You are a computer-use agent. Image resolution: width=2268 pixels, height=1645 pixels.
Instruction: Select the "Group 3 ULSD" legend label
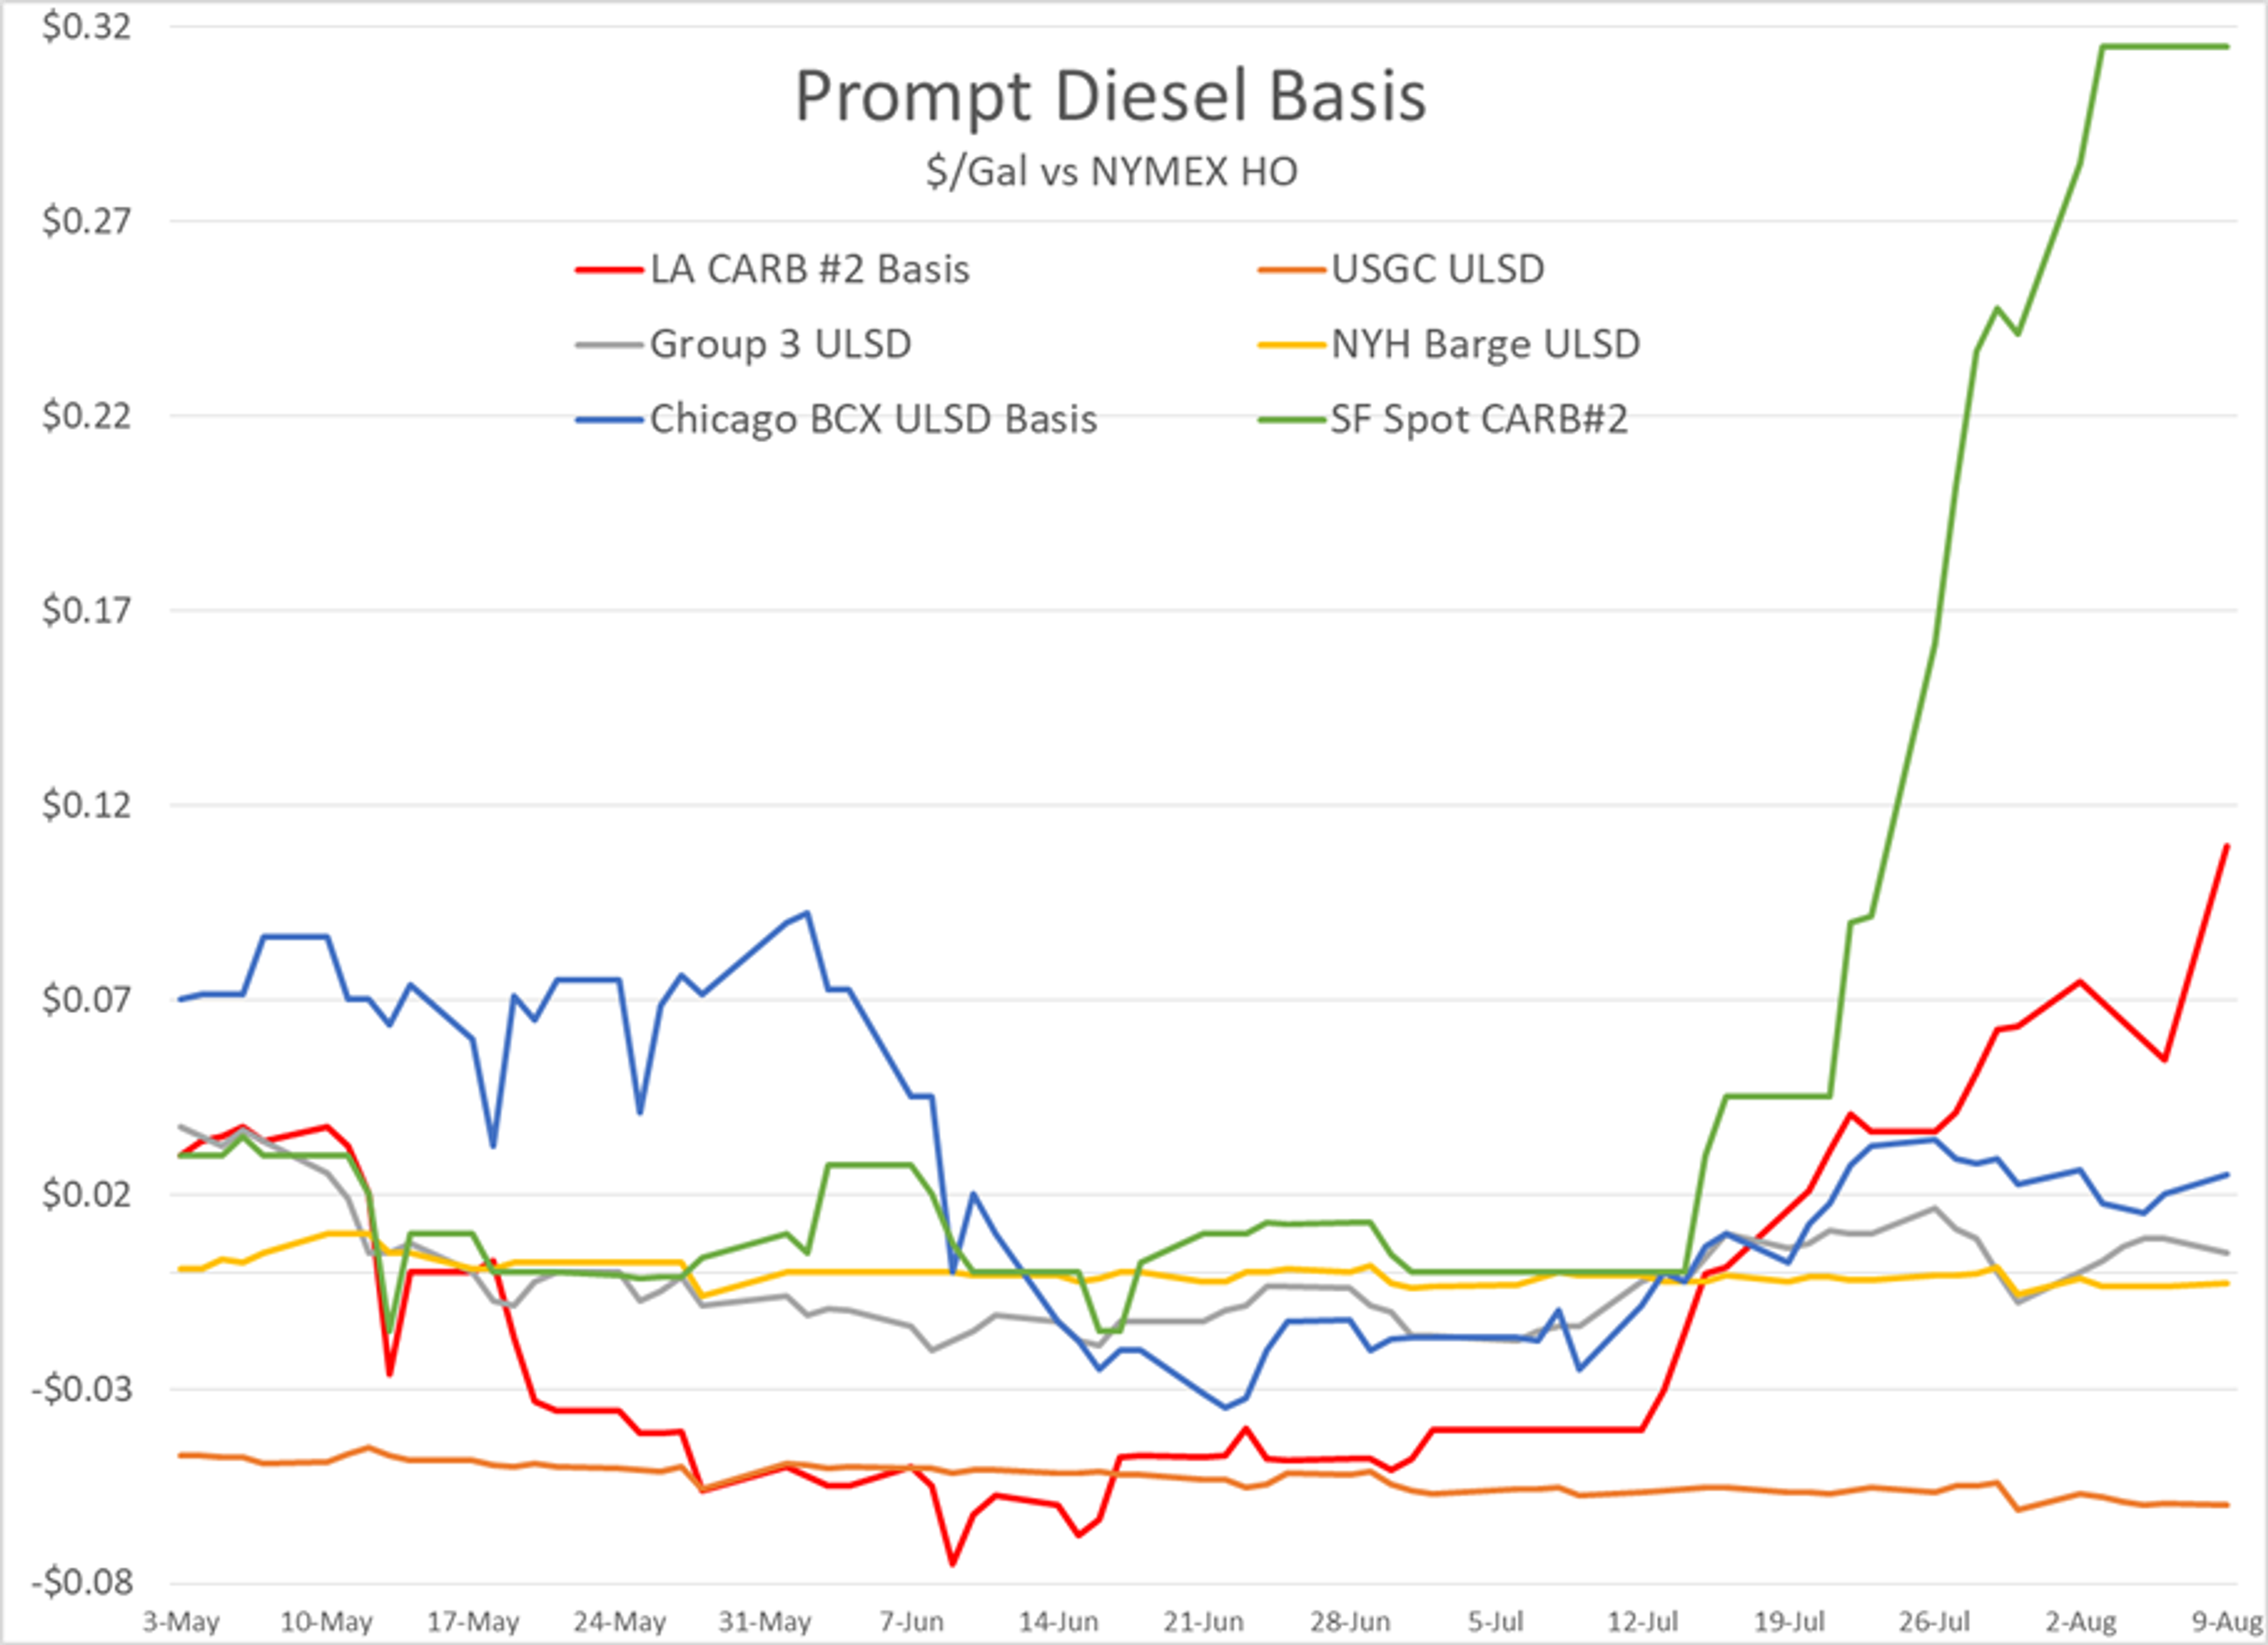pos(781,344)
